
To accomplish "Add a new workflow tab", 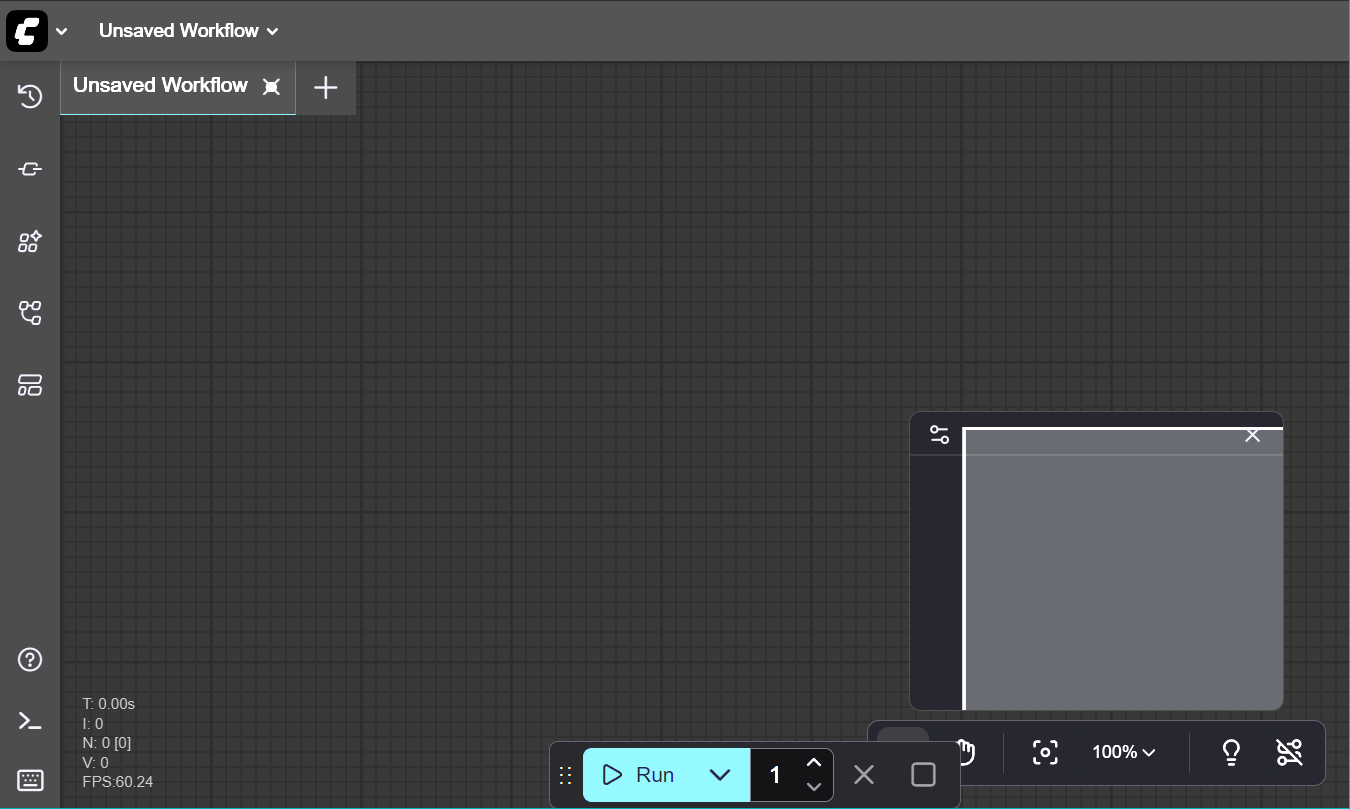I will click(x=326, y=88).
